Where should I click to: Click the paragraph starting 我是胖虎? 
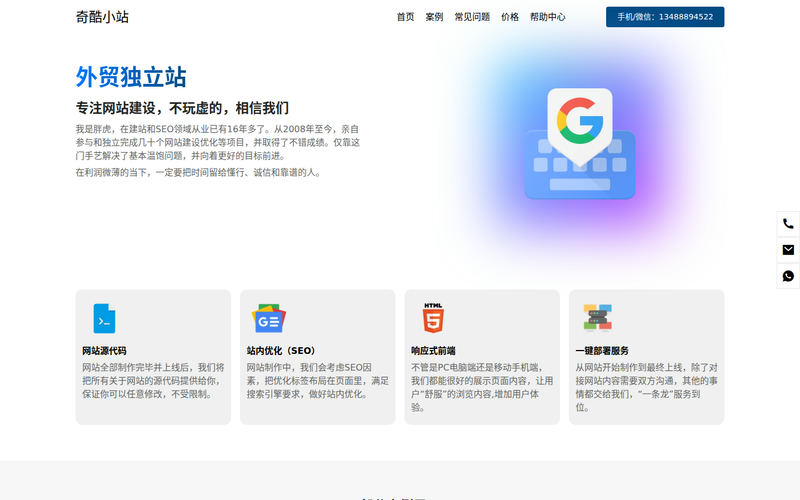click(218, 142)
